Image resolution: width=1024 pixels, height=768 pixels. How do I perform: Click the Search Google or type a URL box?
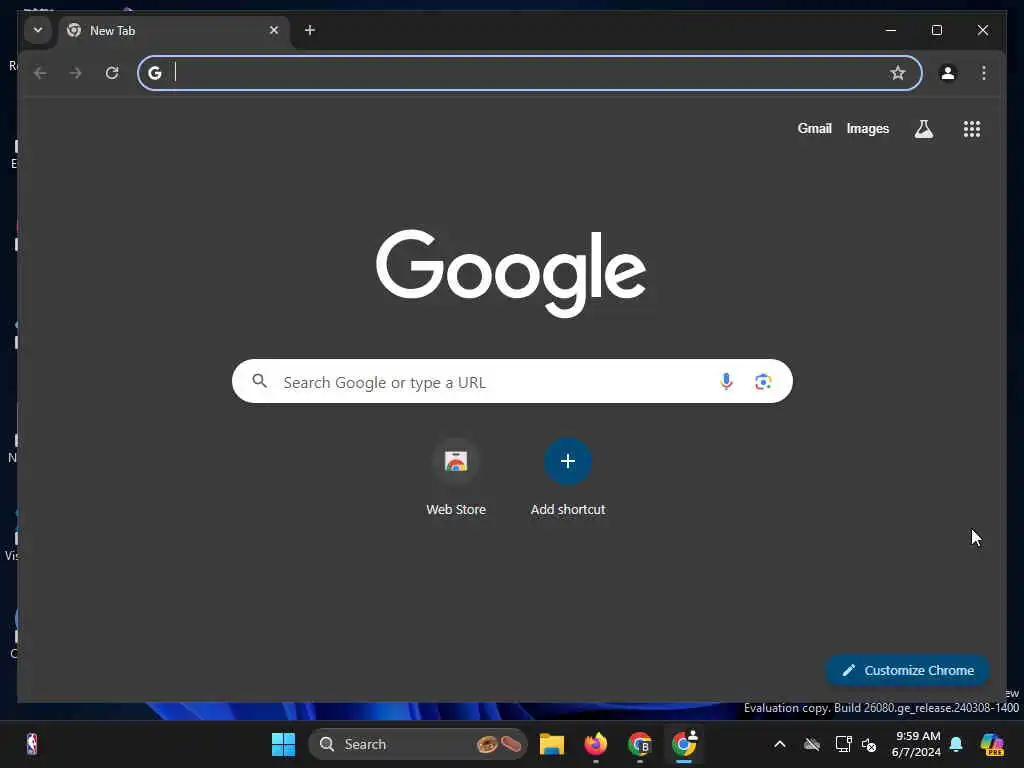(512, 381)
